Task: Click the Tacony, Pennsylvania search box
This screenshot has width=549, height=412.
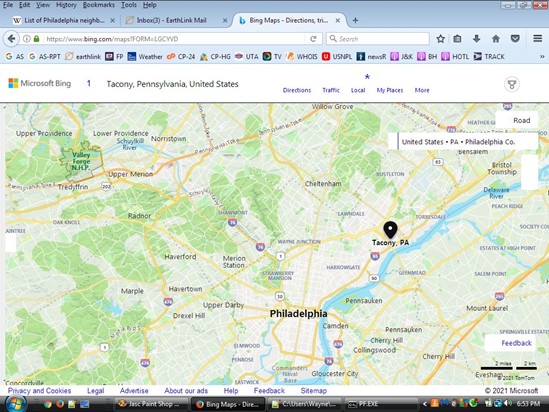Action: click(x=172, y=84)
